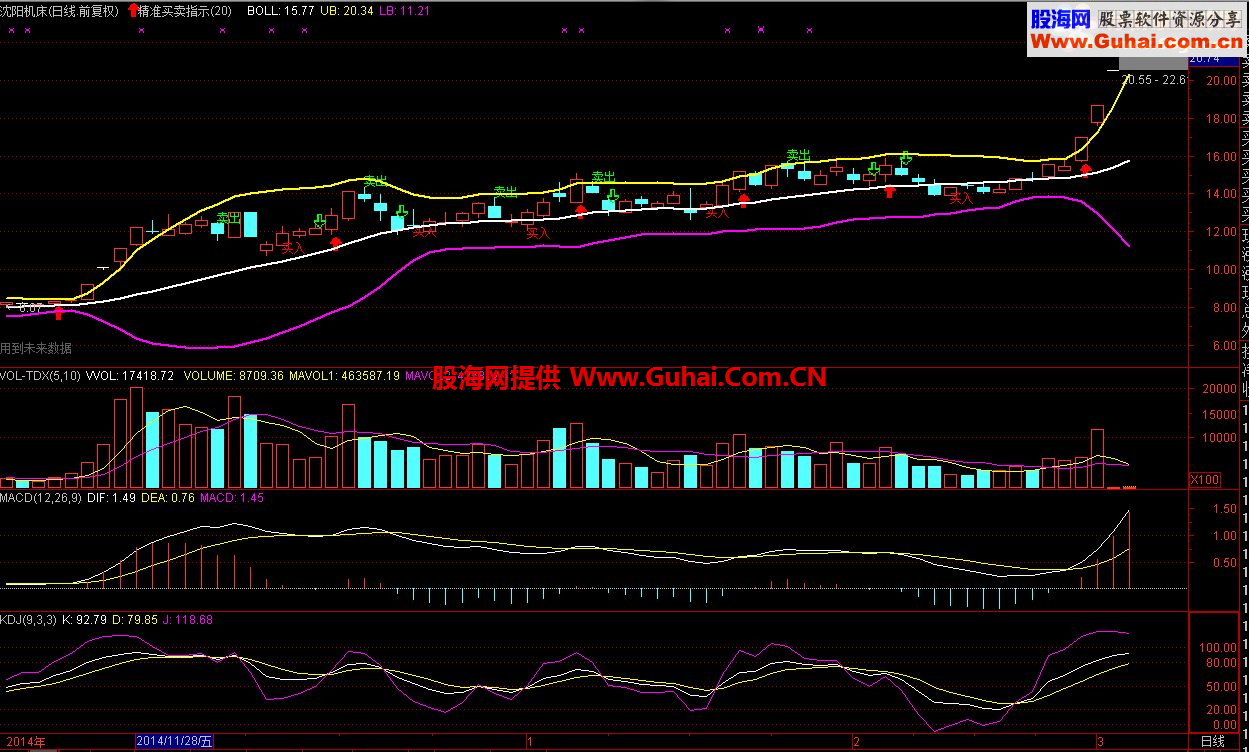Click the red buy arrow near 8.07 low
The height and width of the screenshot is (752, 1249).
coord(59,312)
